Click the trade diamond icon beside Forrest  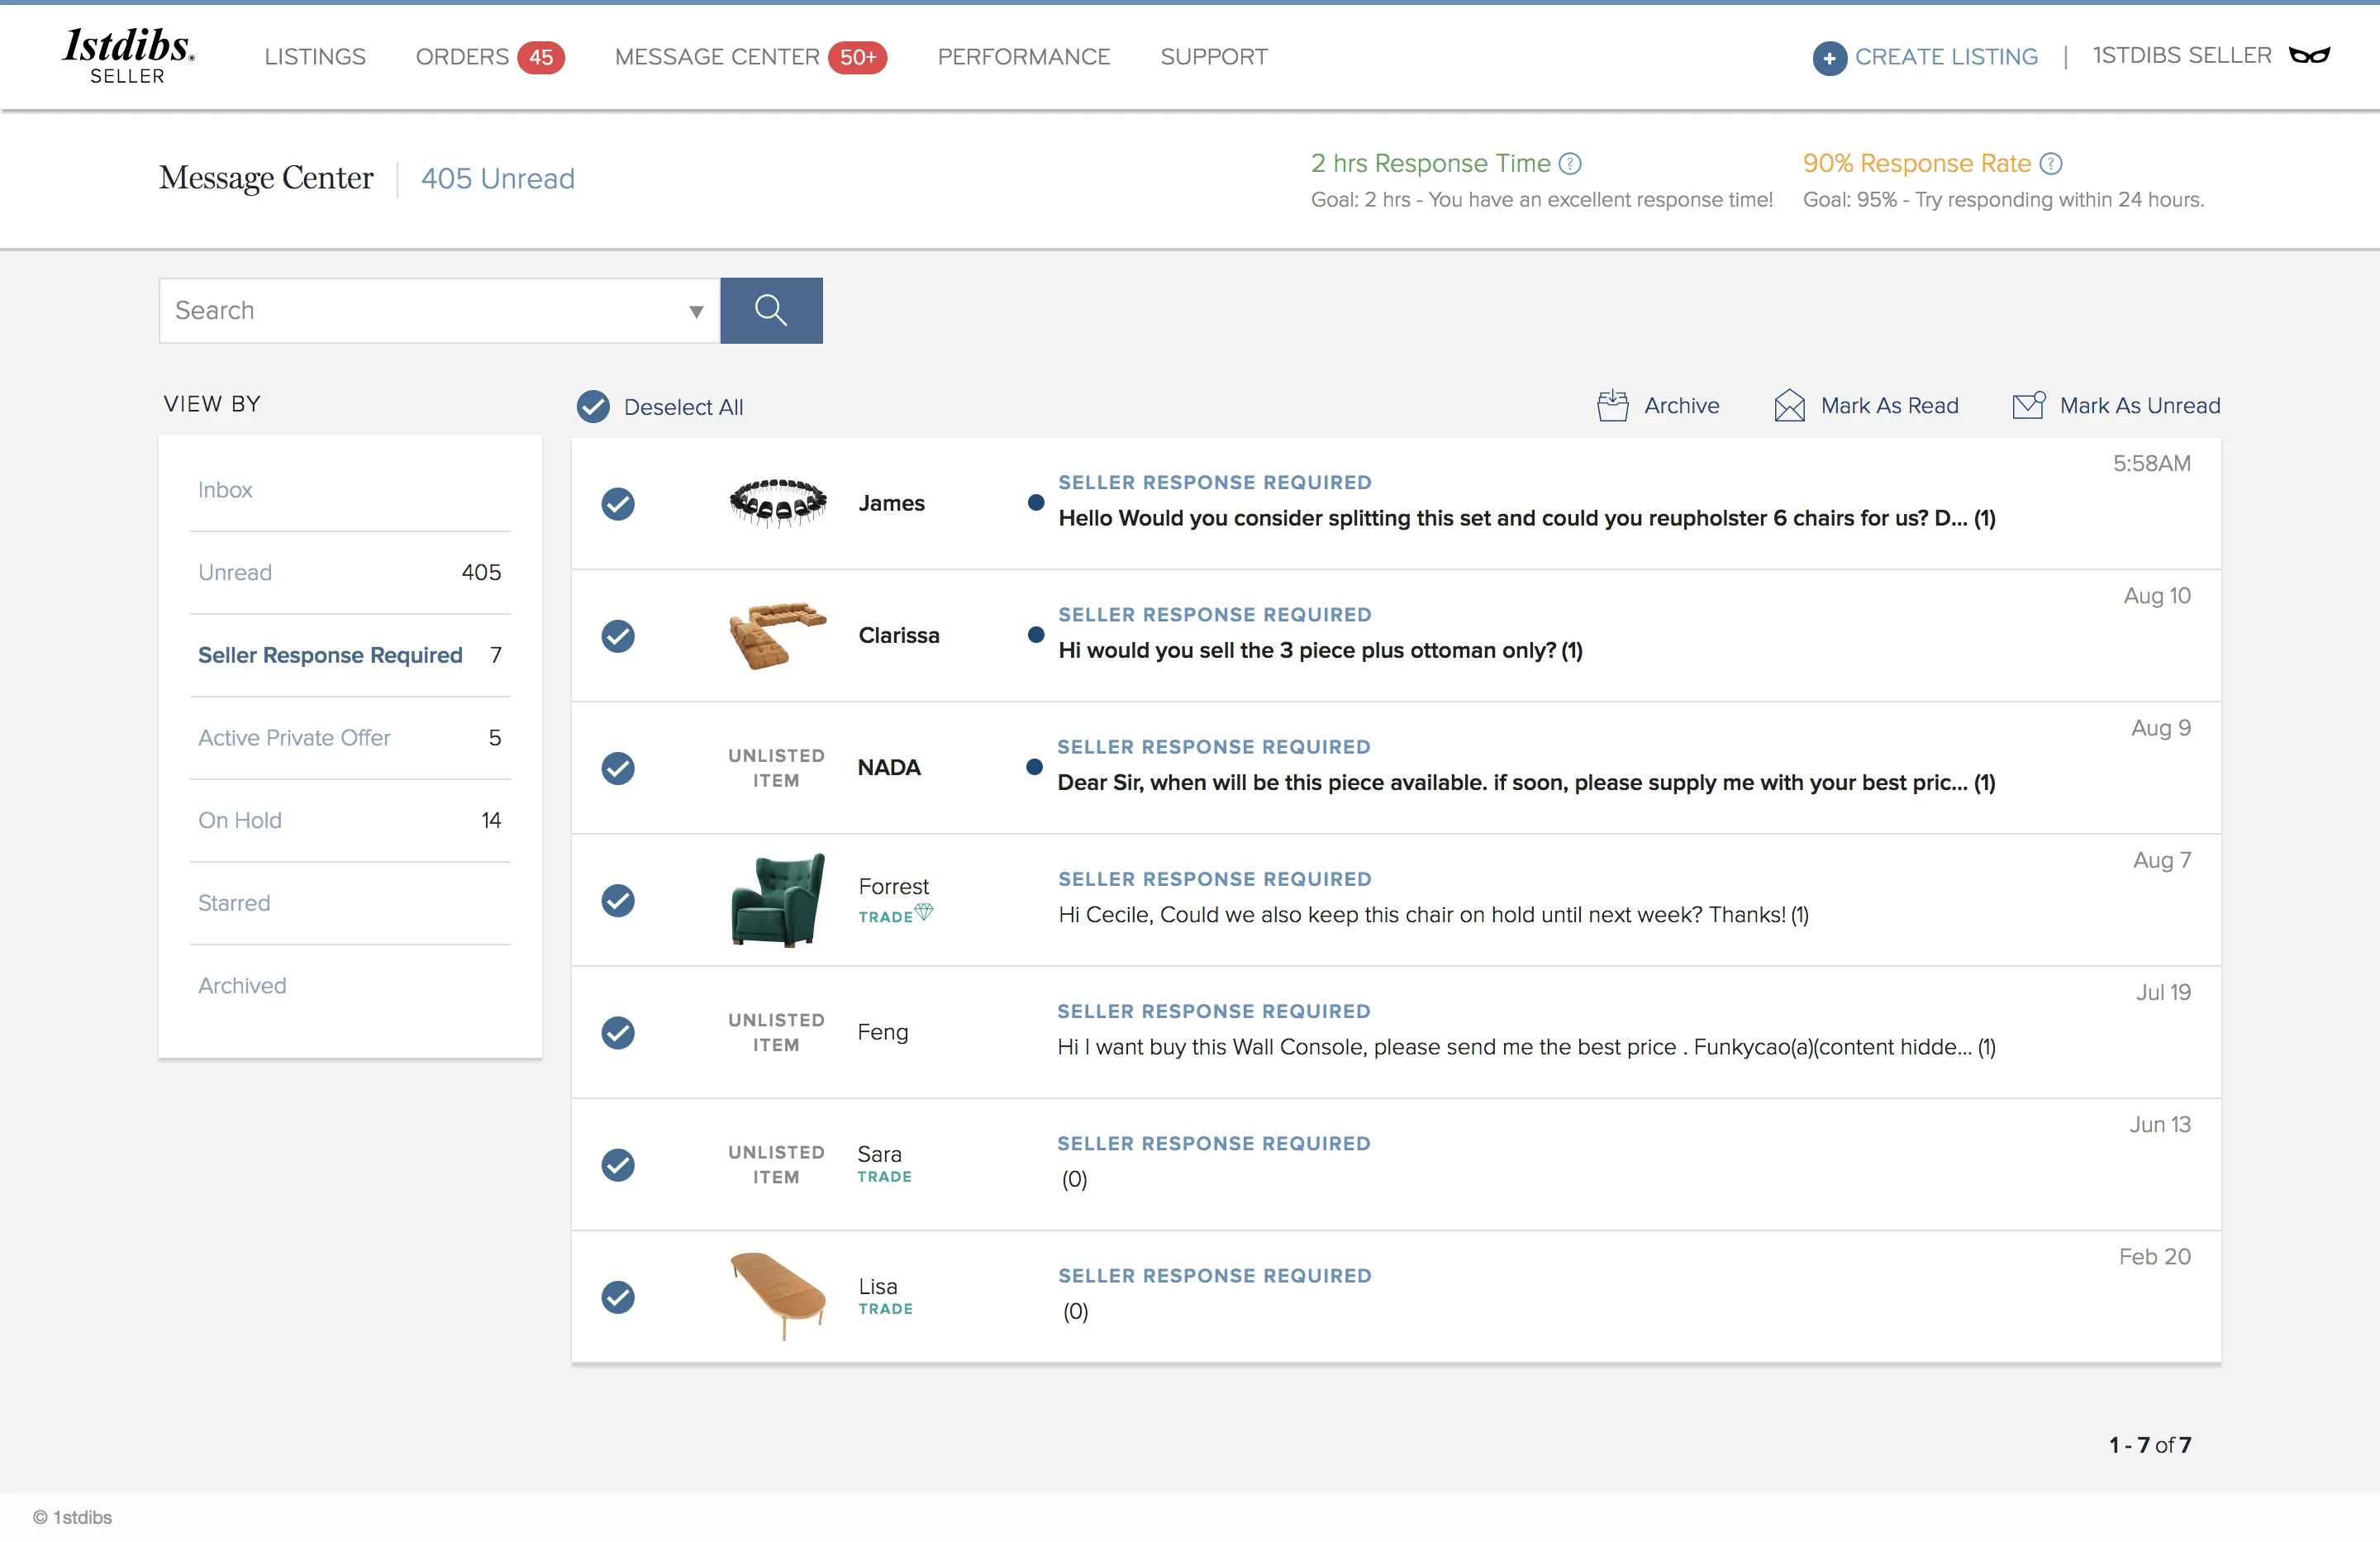(924, 911)
